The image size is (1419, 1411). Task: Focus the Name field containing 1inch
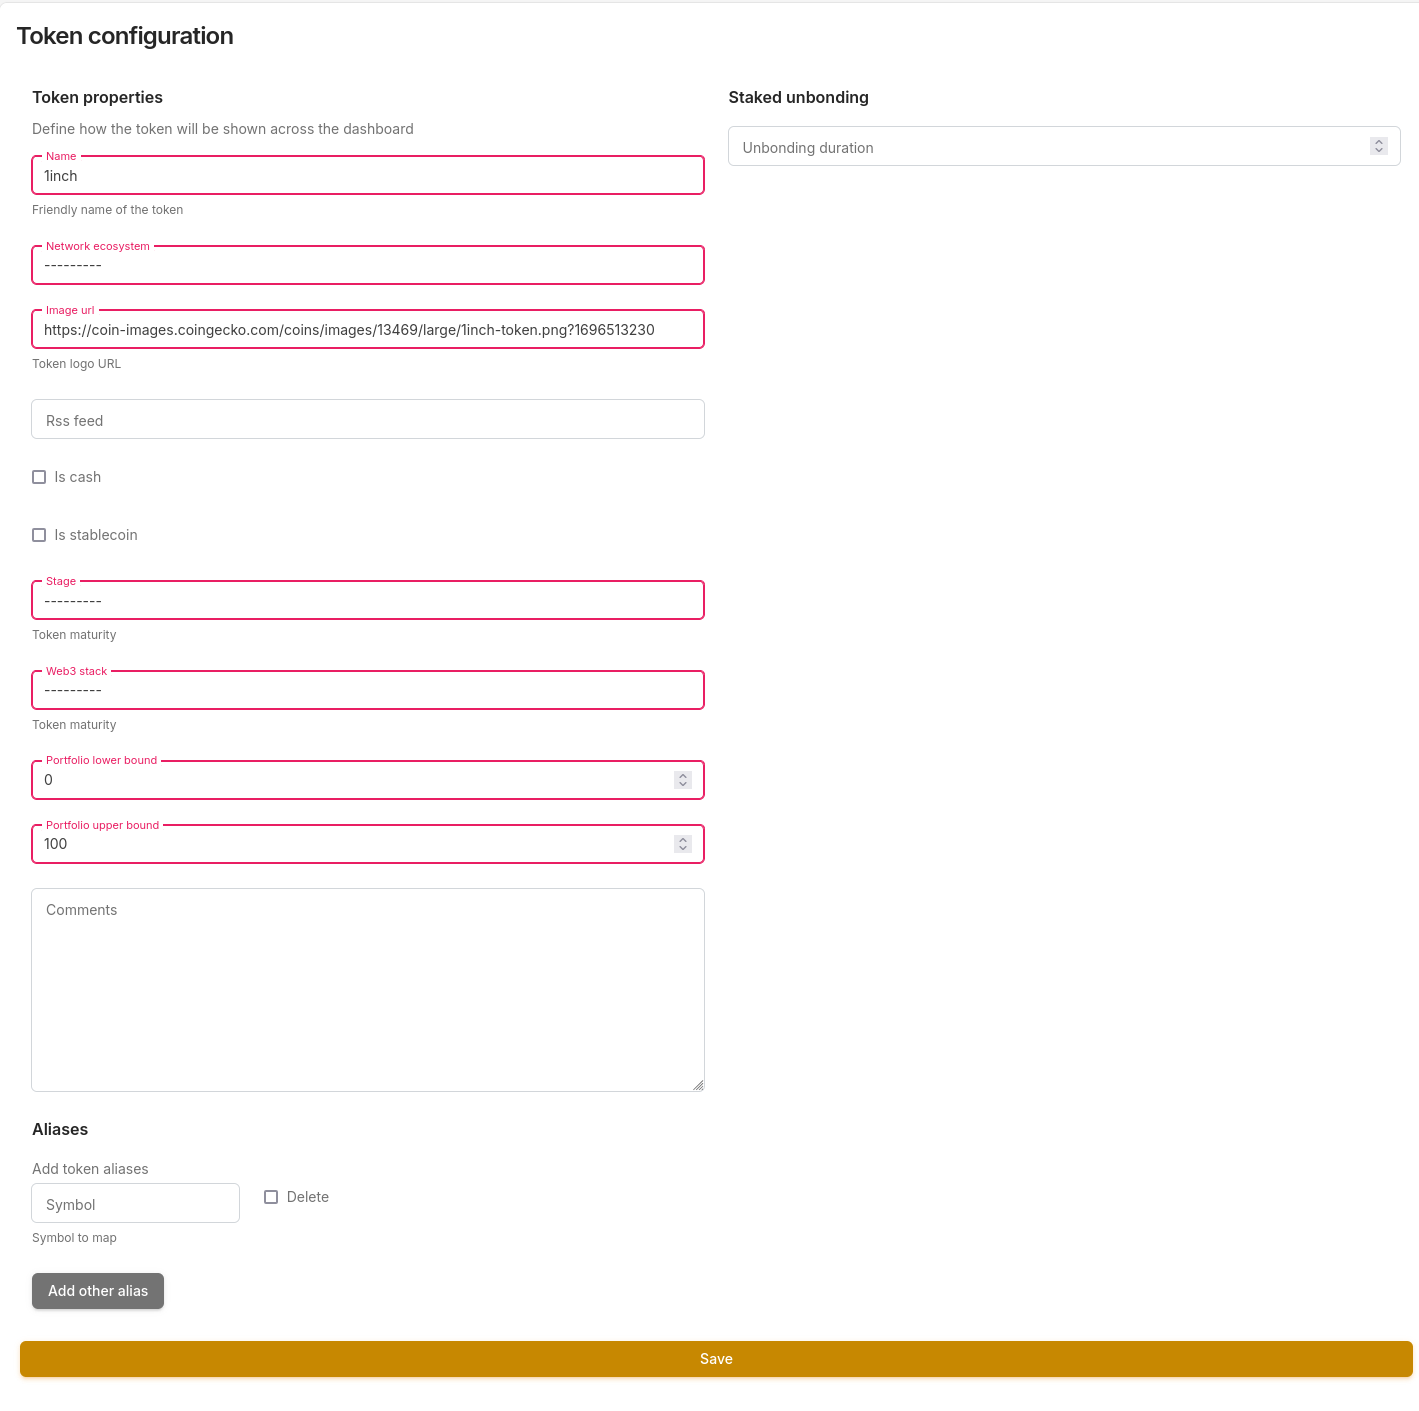[x=367, y=176]
